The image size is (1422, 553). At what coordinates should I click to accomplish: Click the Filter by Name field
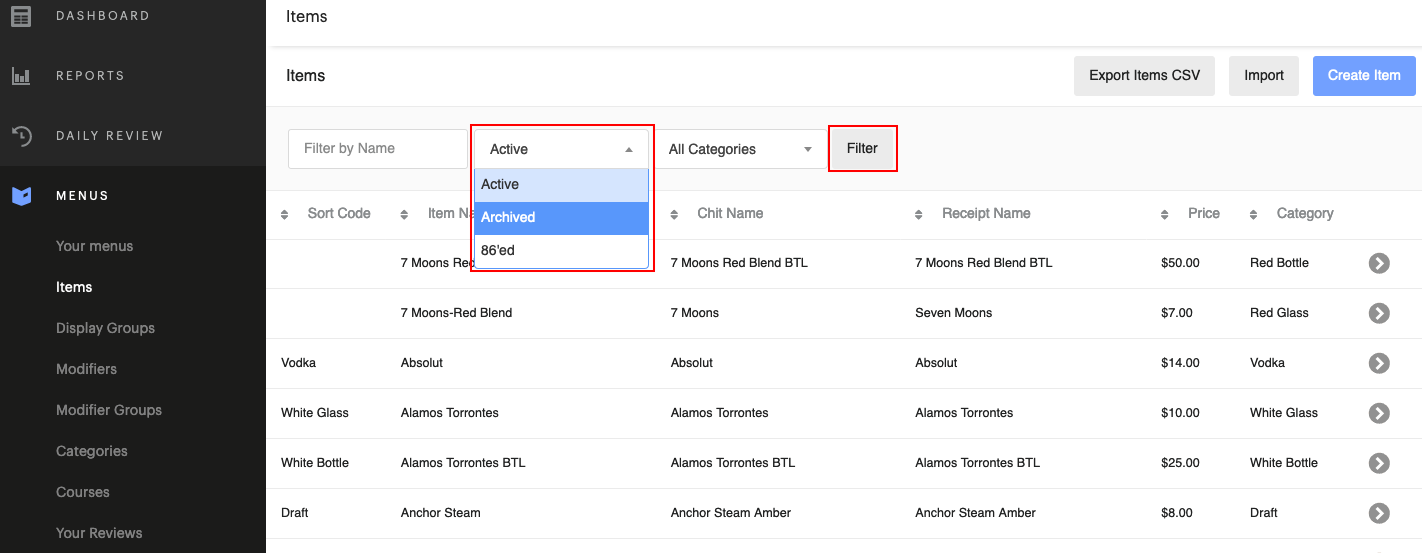click(x=378, y=149)
